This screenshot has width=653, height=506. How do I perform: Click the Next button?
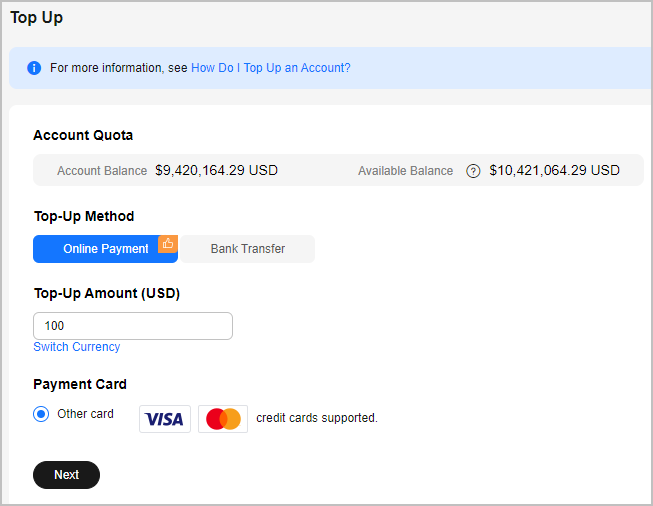point(67,475)
